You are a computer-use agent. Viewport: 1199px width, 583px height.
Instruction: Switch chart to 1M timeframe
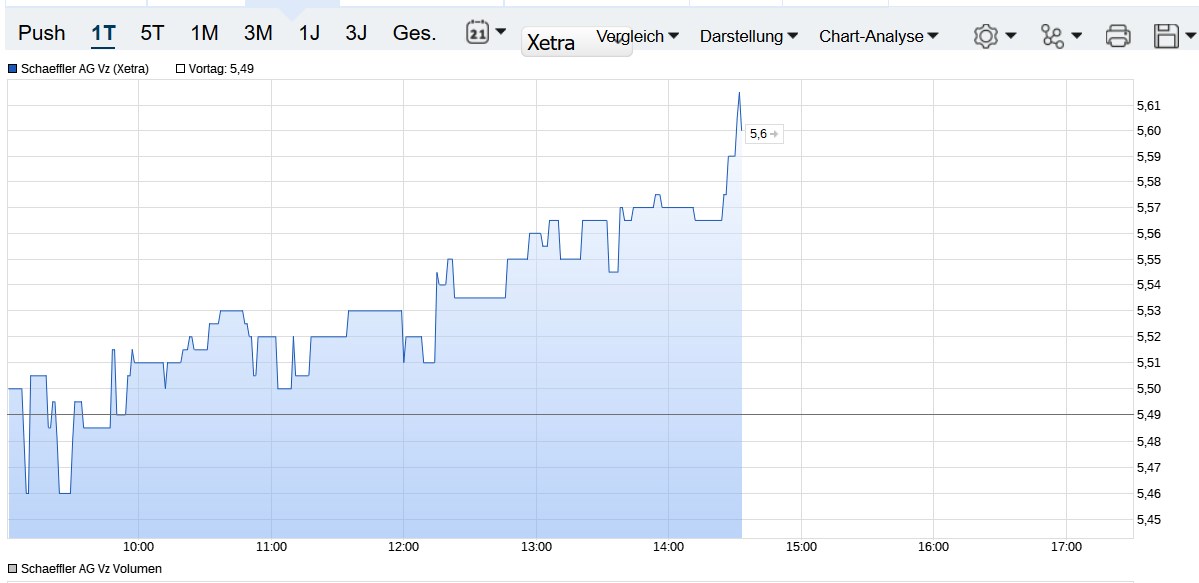pyautogui.click(x=204, y=33)
